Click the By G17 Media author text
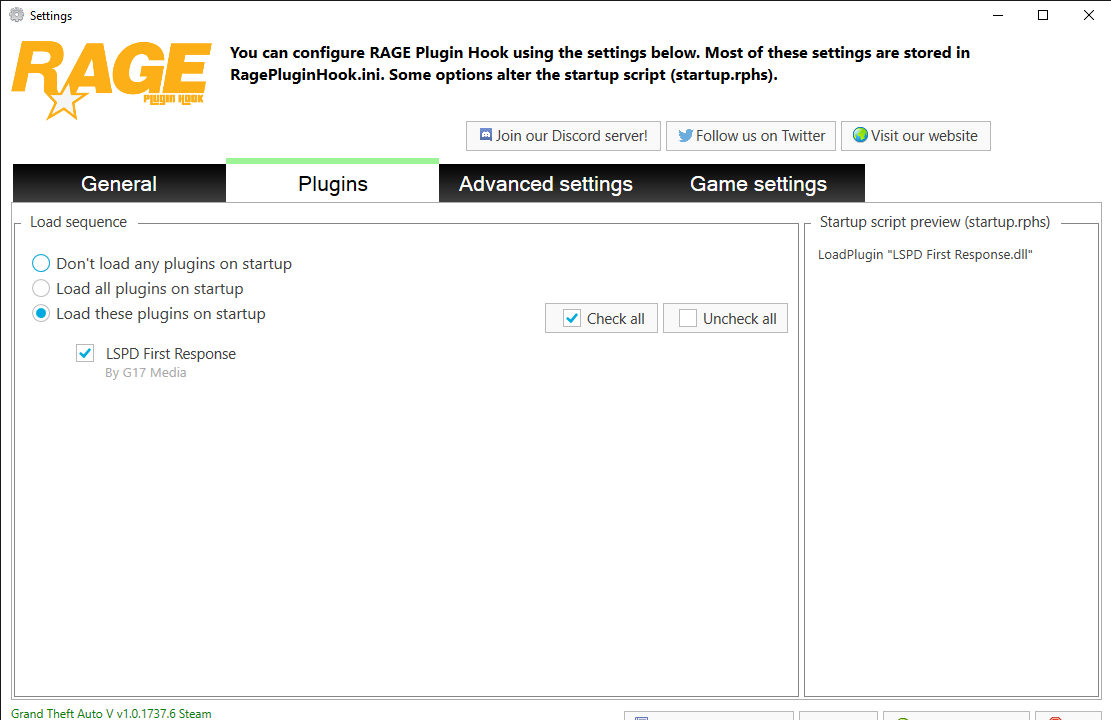 pyautogui.click(x=146, y=373)
